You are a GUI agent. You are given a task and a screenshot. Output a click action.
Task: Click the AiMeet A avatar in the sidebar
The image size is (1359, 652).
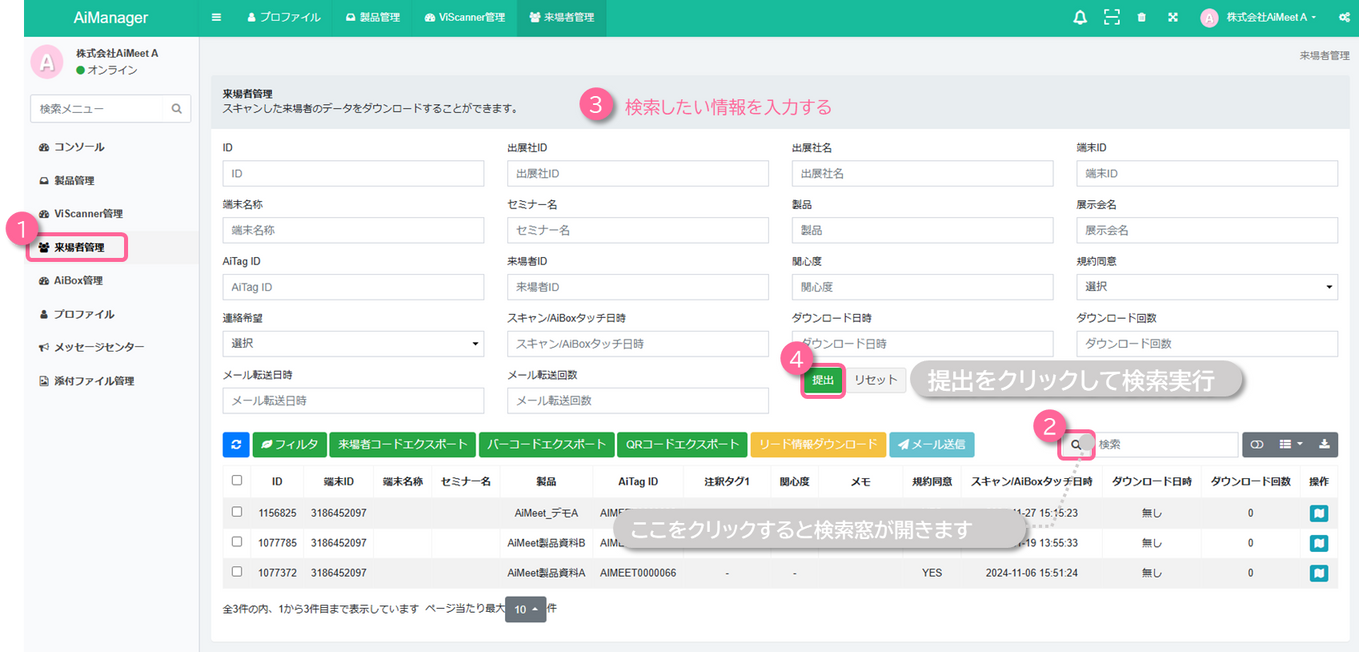click(x=47, y=62)
